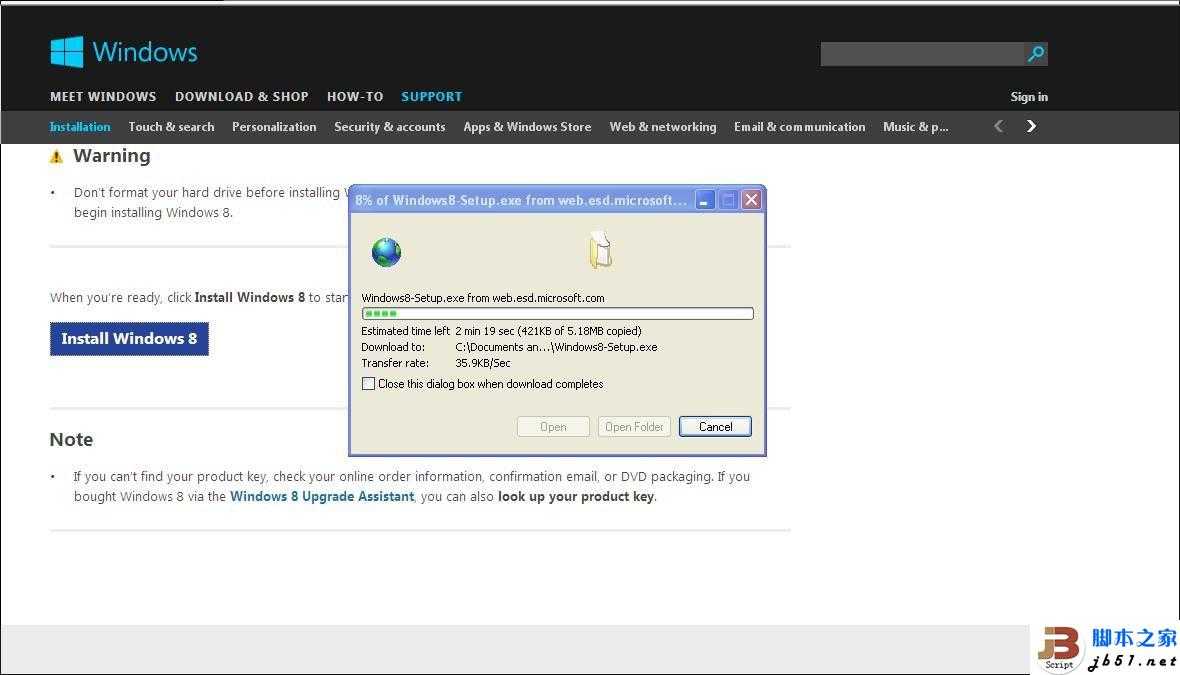Screen dimensions: 1180x675
Task: Cancel the Windows8-Setup.exe download
Action: (715, 427)
